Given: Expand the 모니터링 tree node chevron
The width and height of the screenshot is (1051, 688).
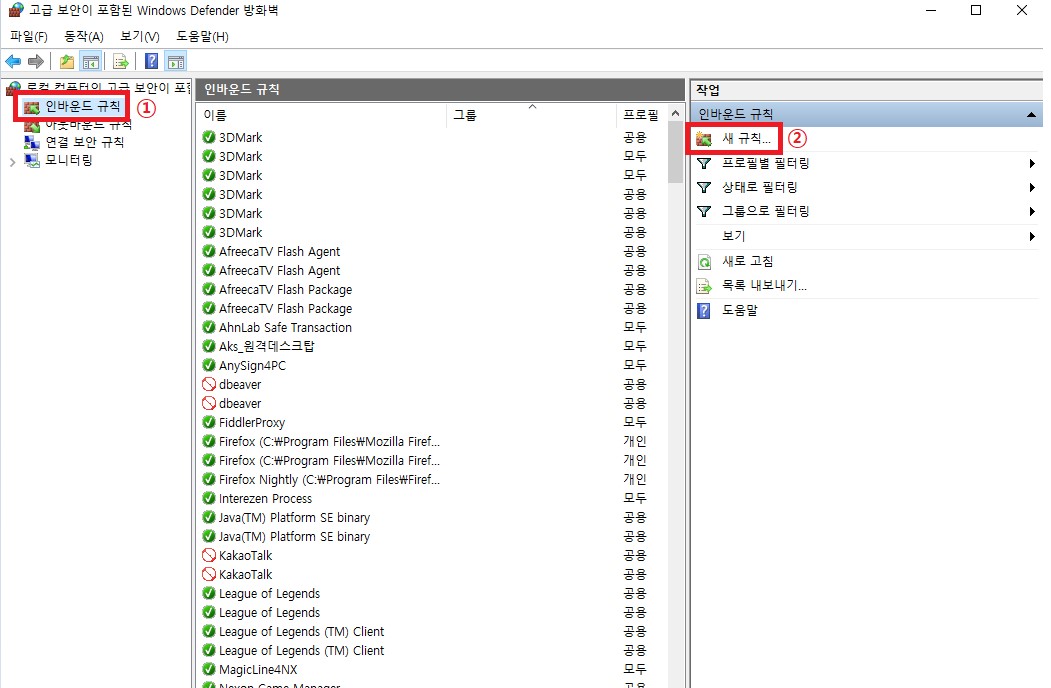Looking at the screenshot, I should point(12,162).
